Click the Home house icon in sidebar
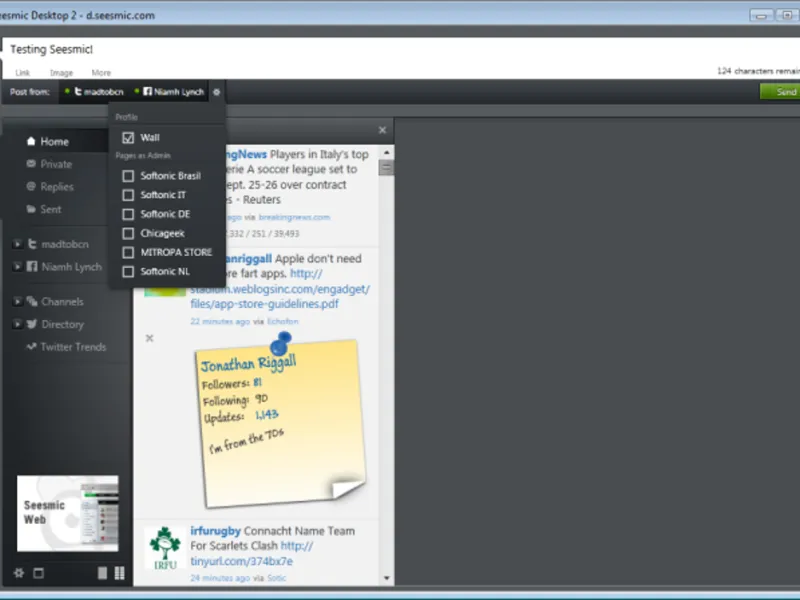The height and width of the screenshot is (600, 800). 31,141
